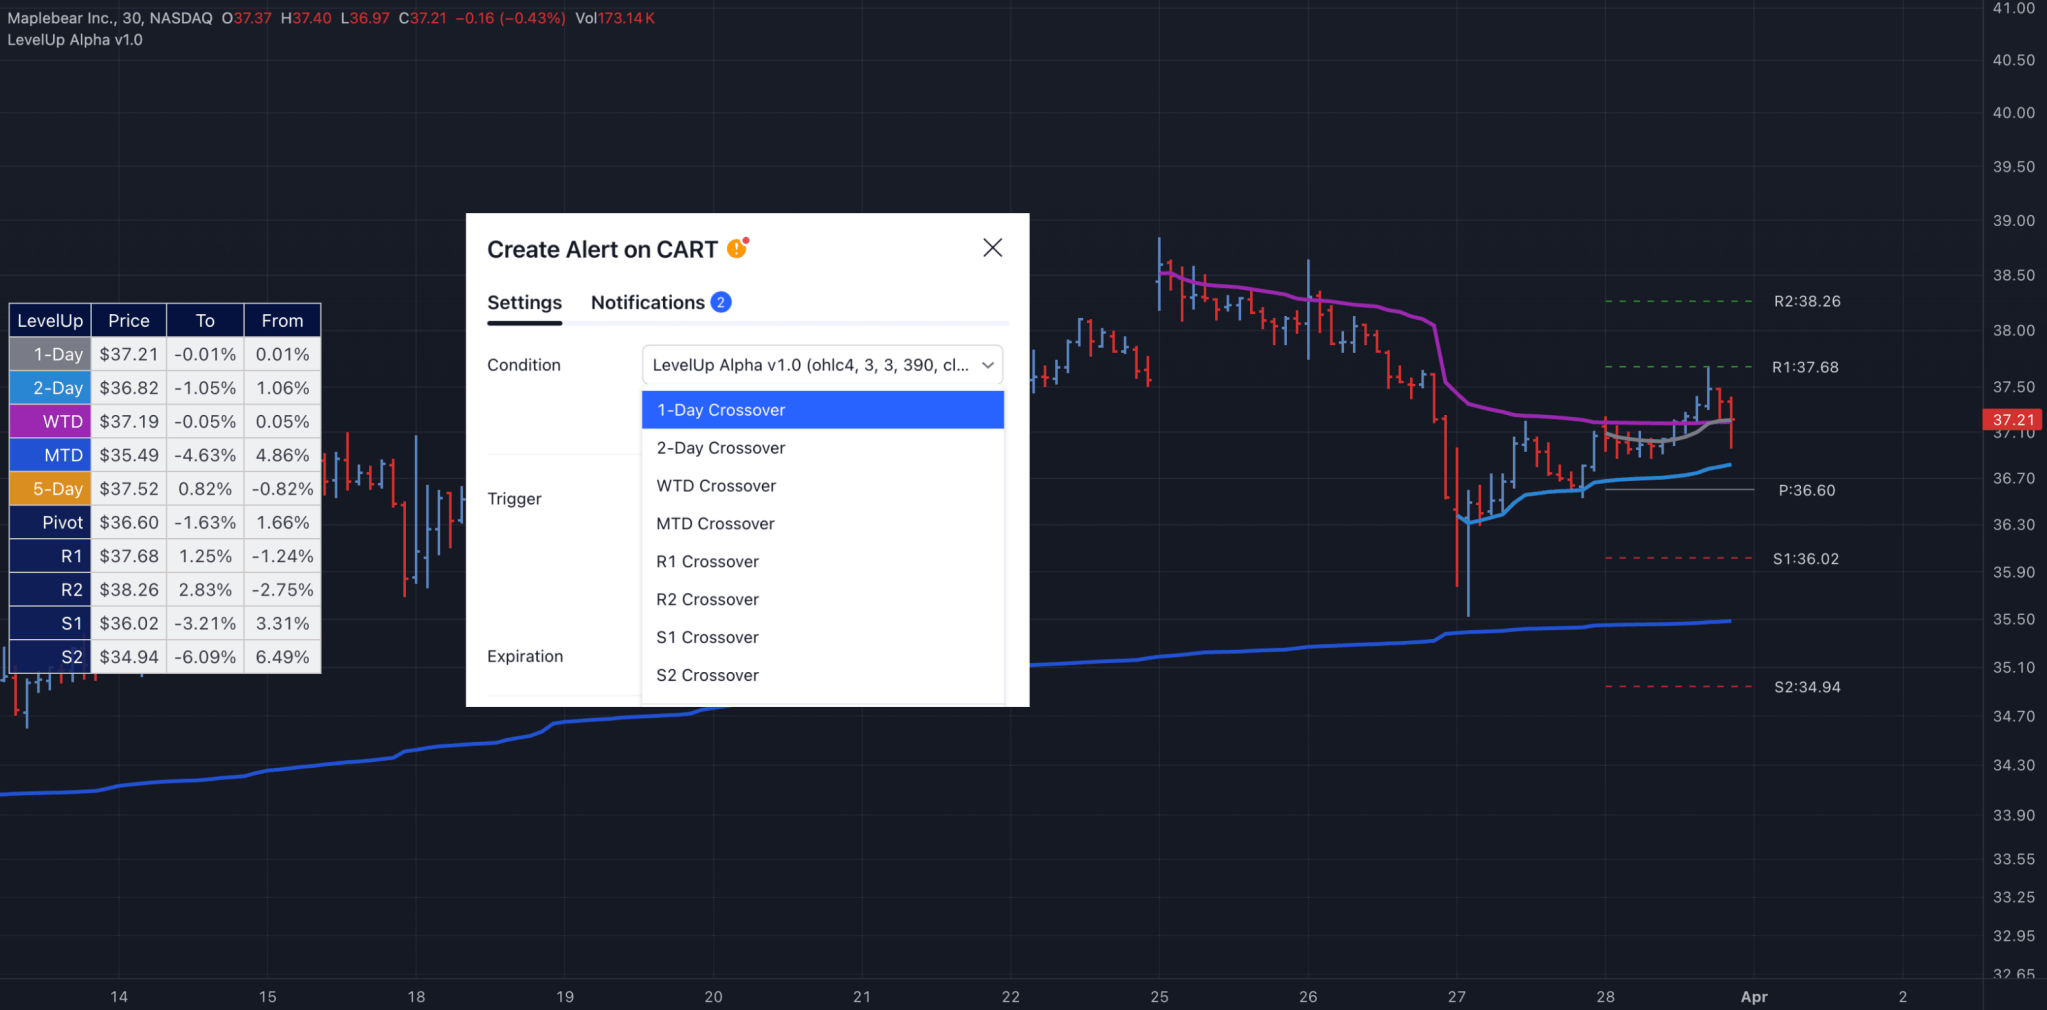The height and width of the screenshot is (1010, 2047).
Task: Click the orange 5-Day table cell
Action: point(50,489)
